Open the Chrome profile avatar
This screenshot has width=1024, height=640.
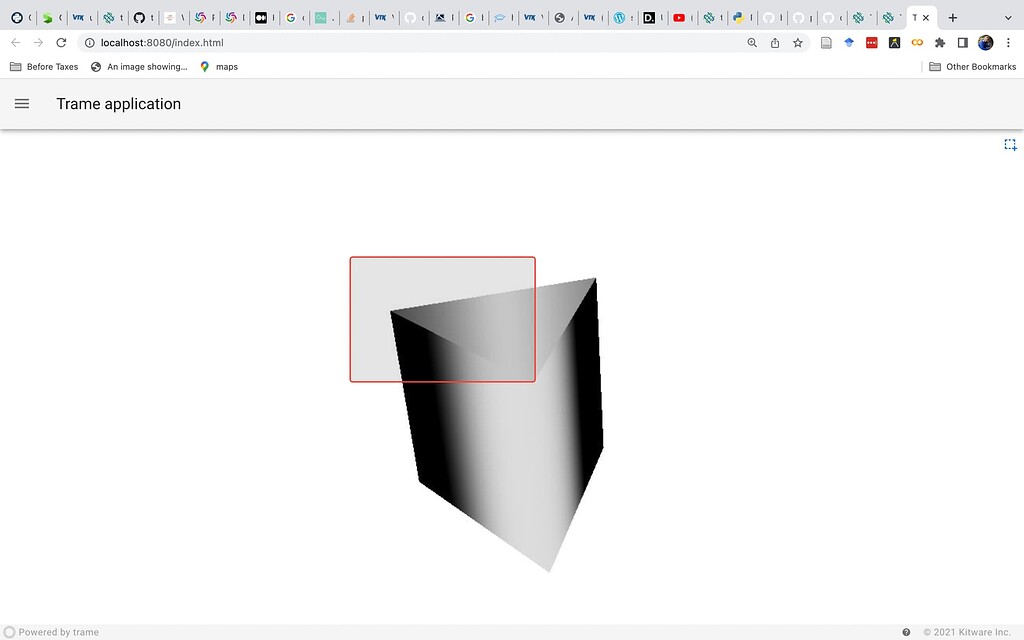pos(985,43)
